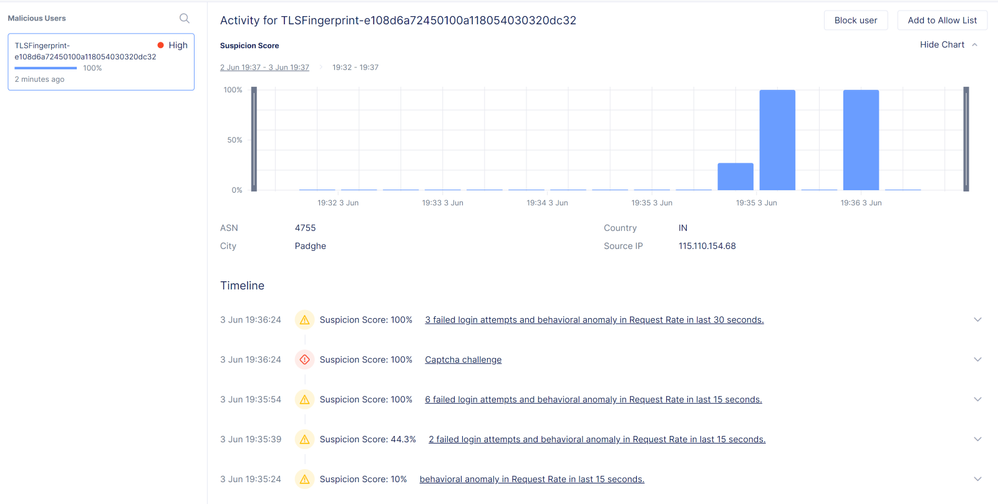Open search in Malicious Users panel

184,18
